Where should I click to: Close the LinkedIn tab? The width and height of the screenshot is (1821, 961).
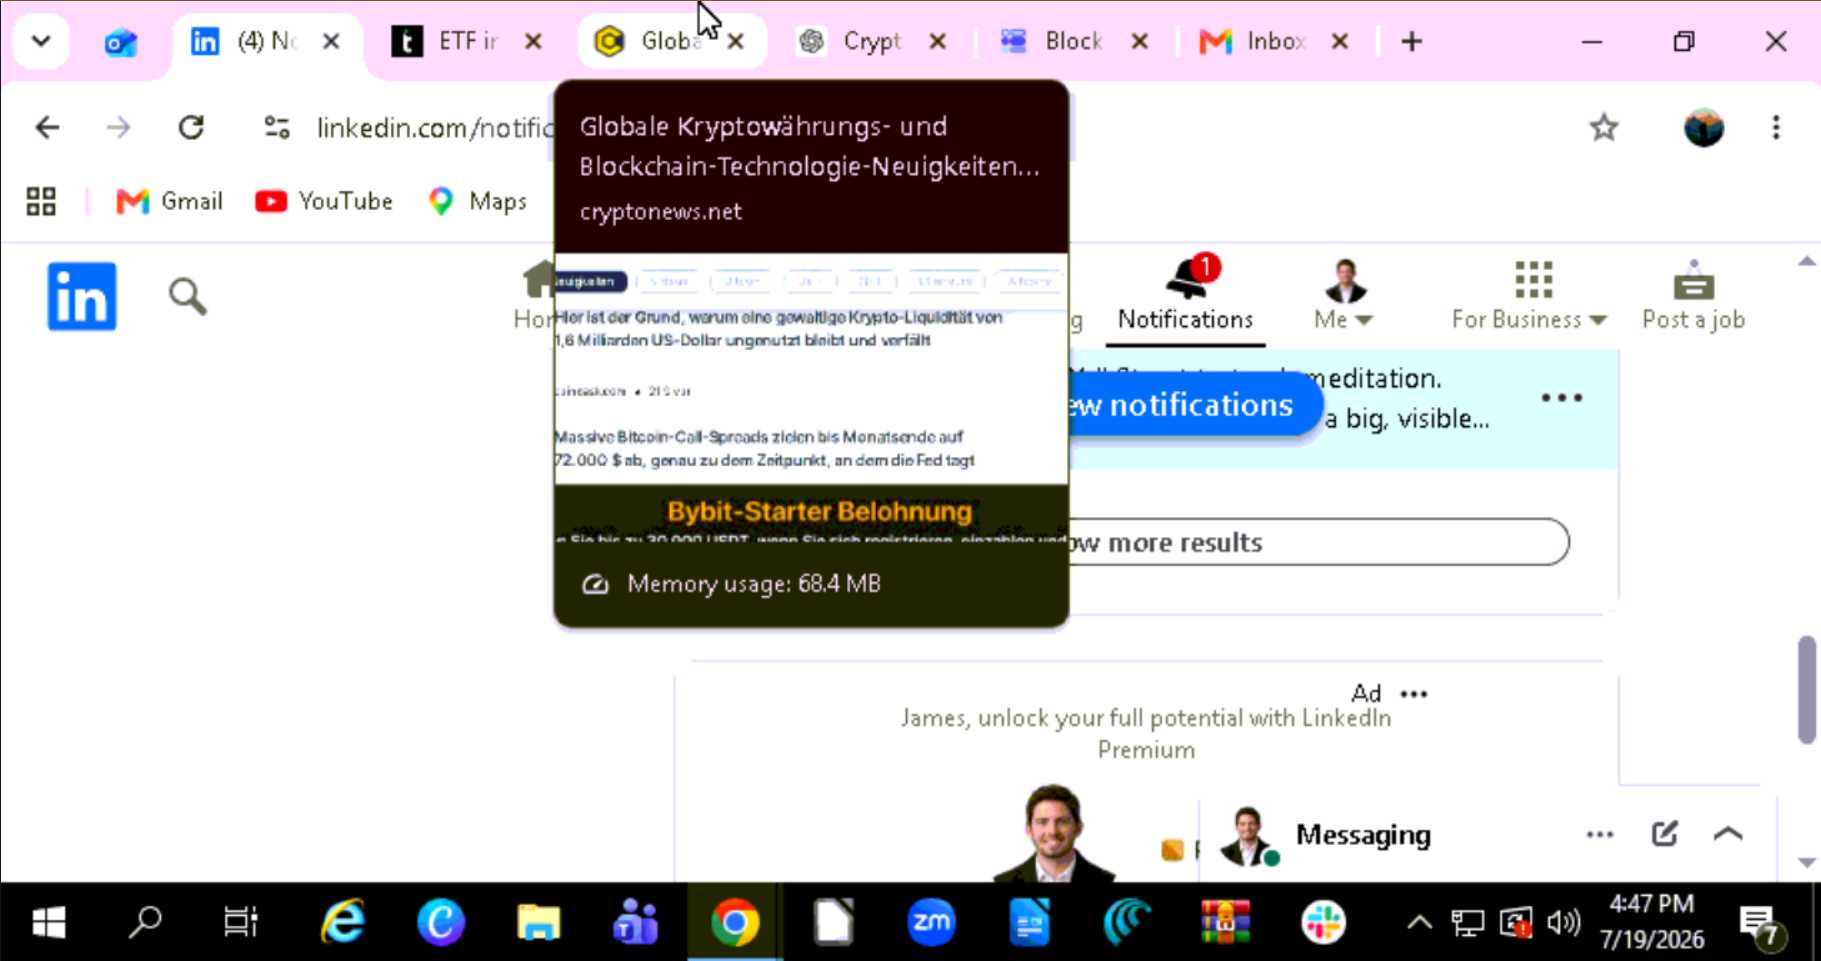pos(331,42)
